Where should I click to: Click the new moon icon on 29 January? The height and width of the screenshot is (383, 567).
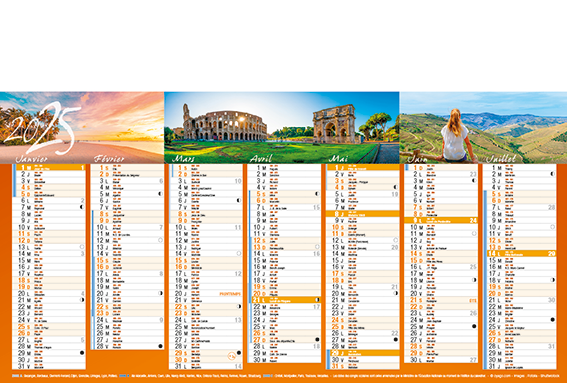82,353
